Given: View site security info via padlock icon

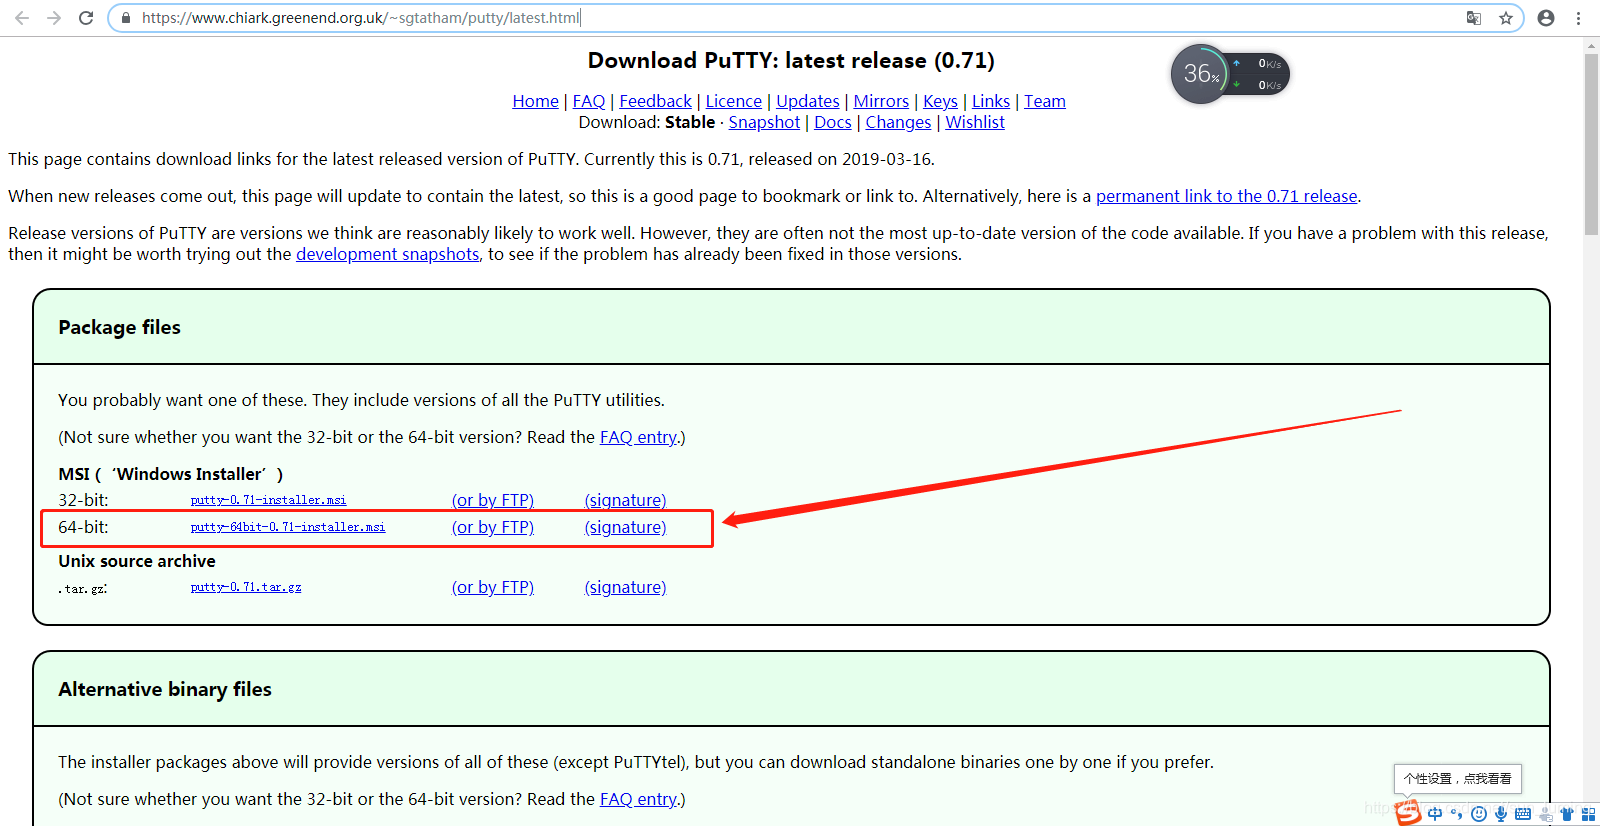Looking at the screenshot, I should [x=125, y=18].
